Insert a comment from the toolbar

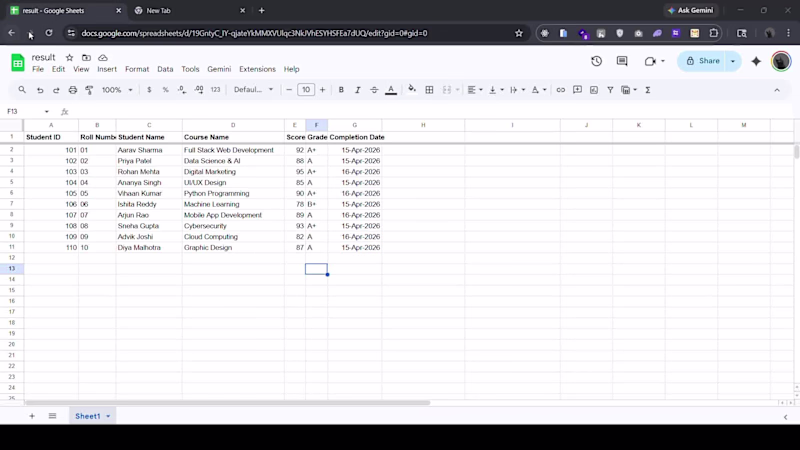pyautogui.click(x=577, y=90)
